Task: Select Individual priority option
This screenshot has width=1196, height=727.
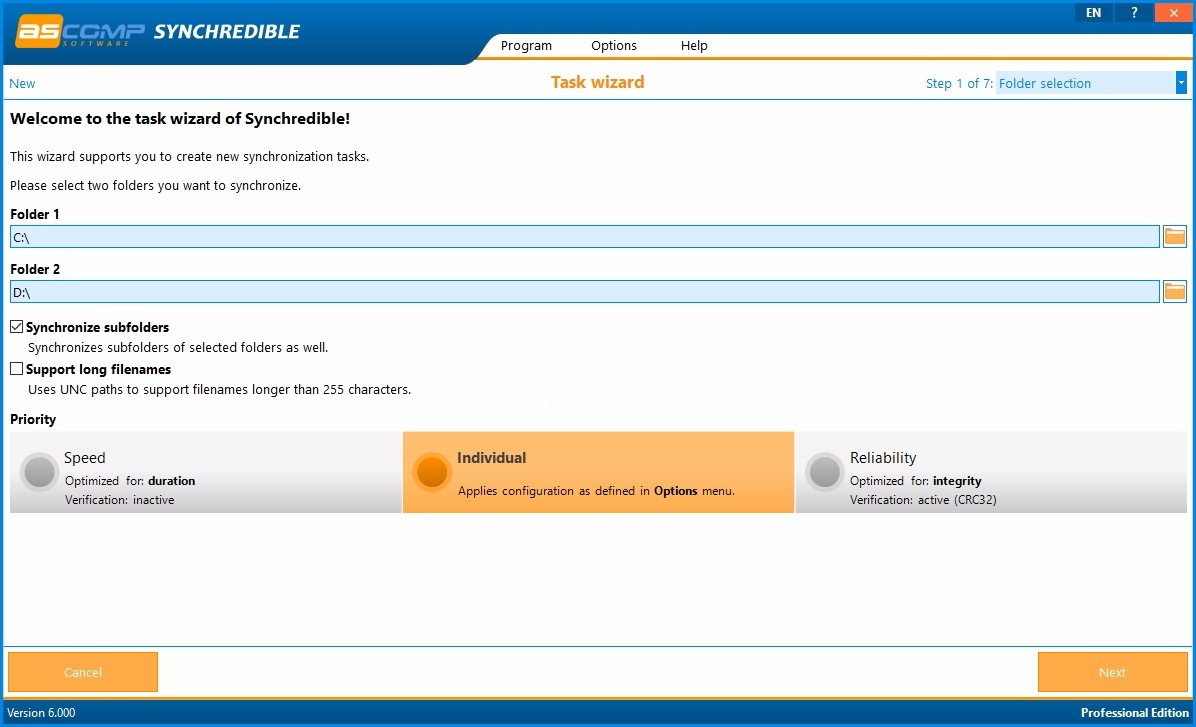Action: (x=598, y=472)
